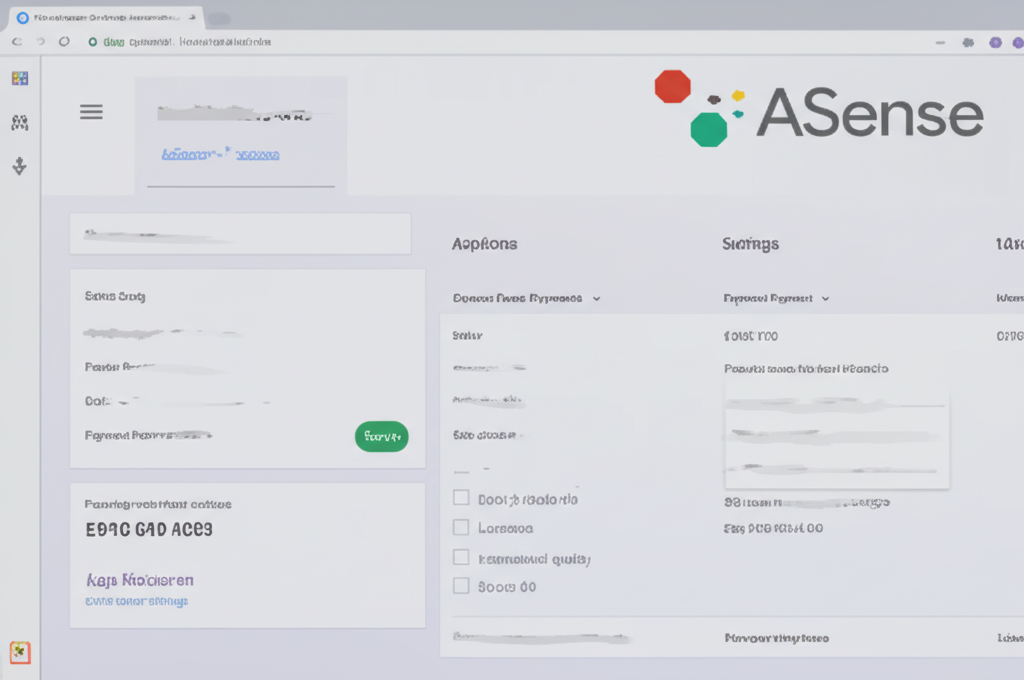Select the active browser tab
This screenshot has height=680, width=1024.
tap(106, 18)
